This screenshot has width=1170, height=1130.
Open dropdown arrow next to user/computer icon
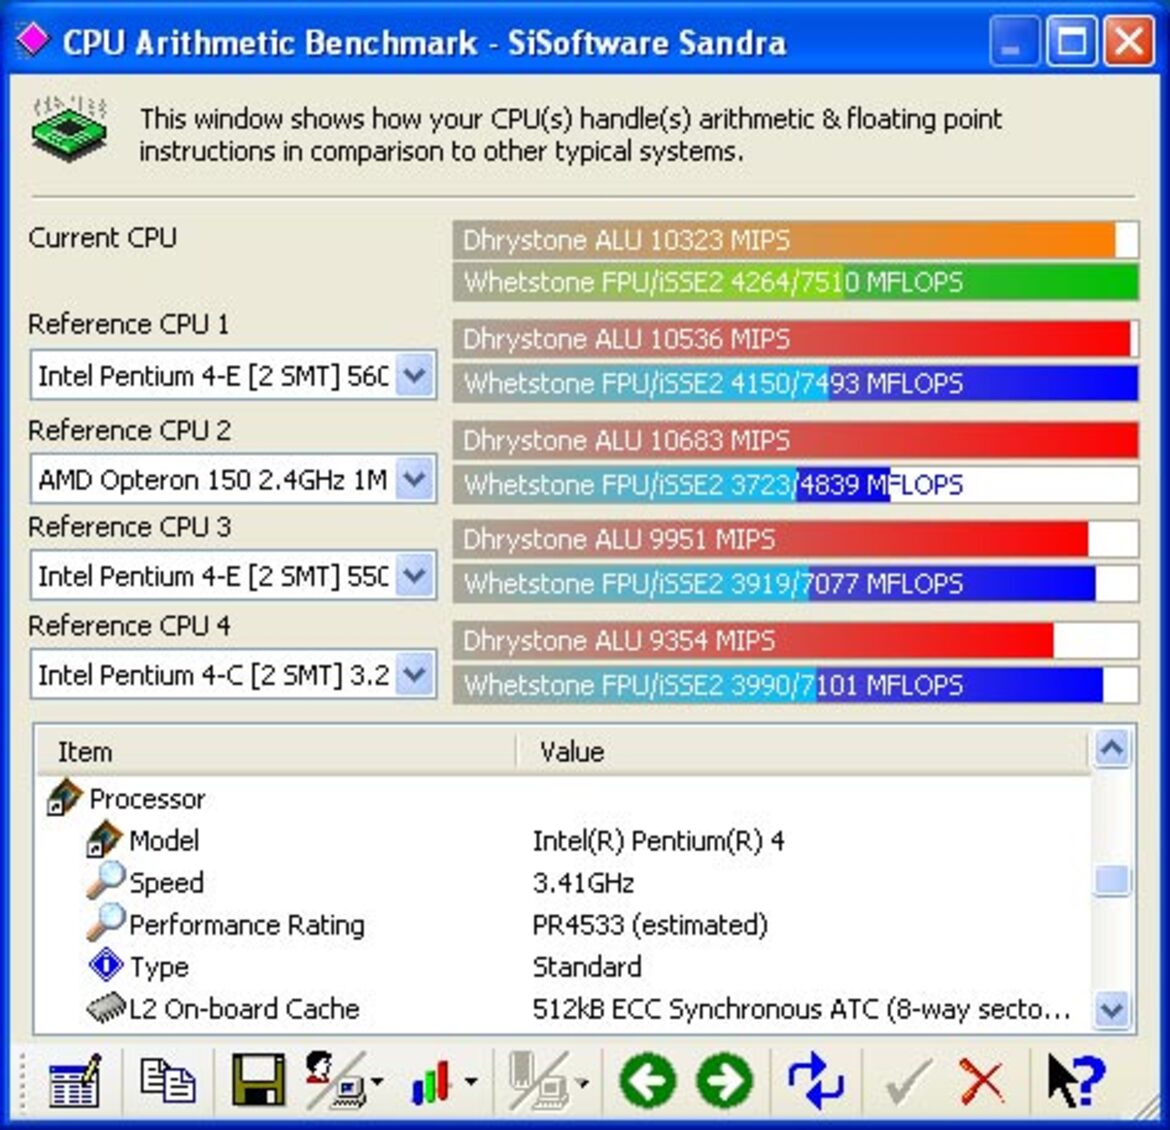point(377,1081)
